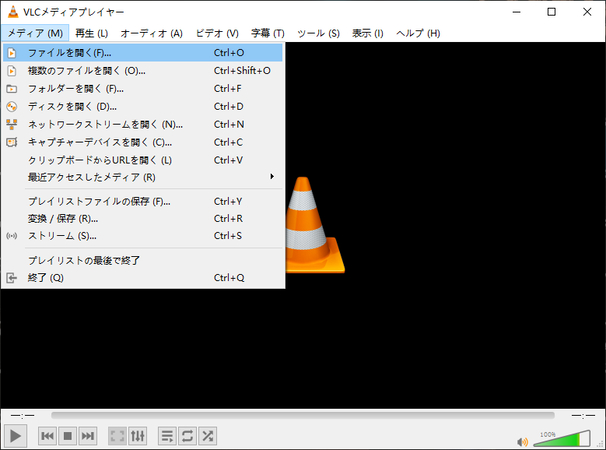Maximize the VLC window
Viewport: 606px width, 450px height.
552,12
